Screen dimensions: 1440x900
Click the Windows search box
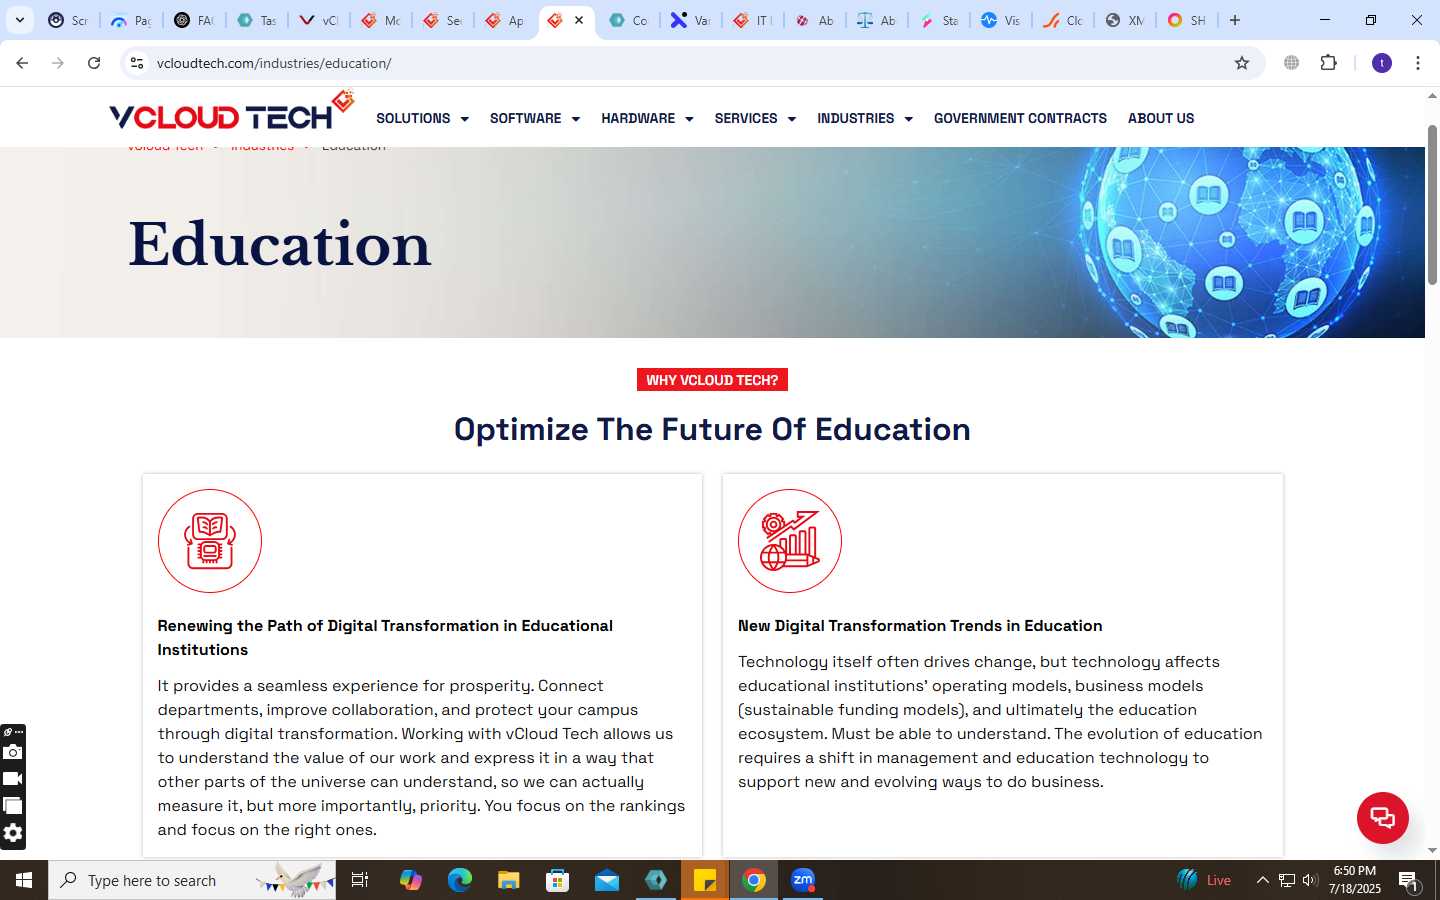click(192, 880)
